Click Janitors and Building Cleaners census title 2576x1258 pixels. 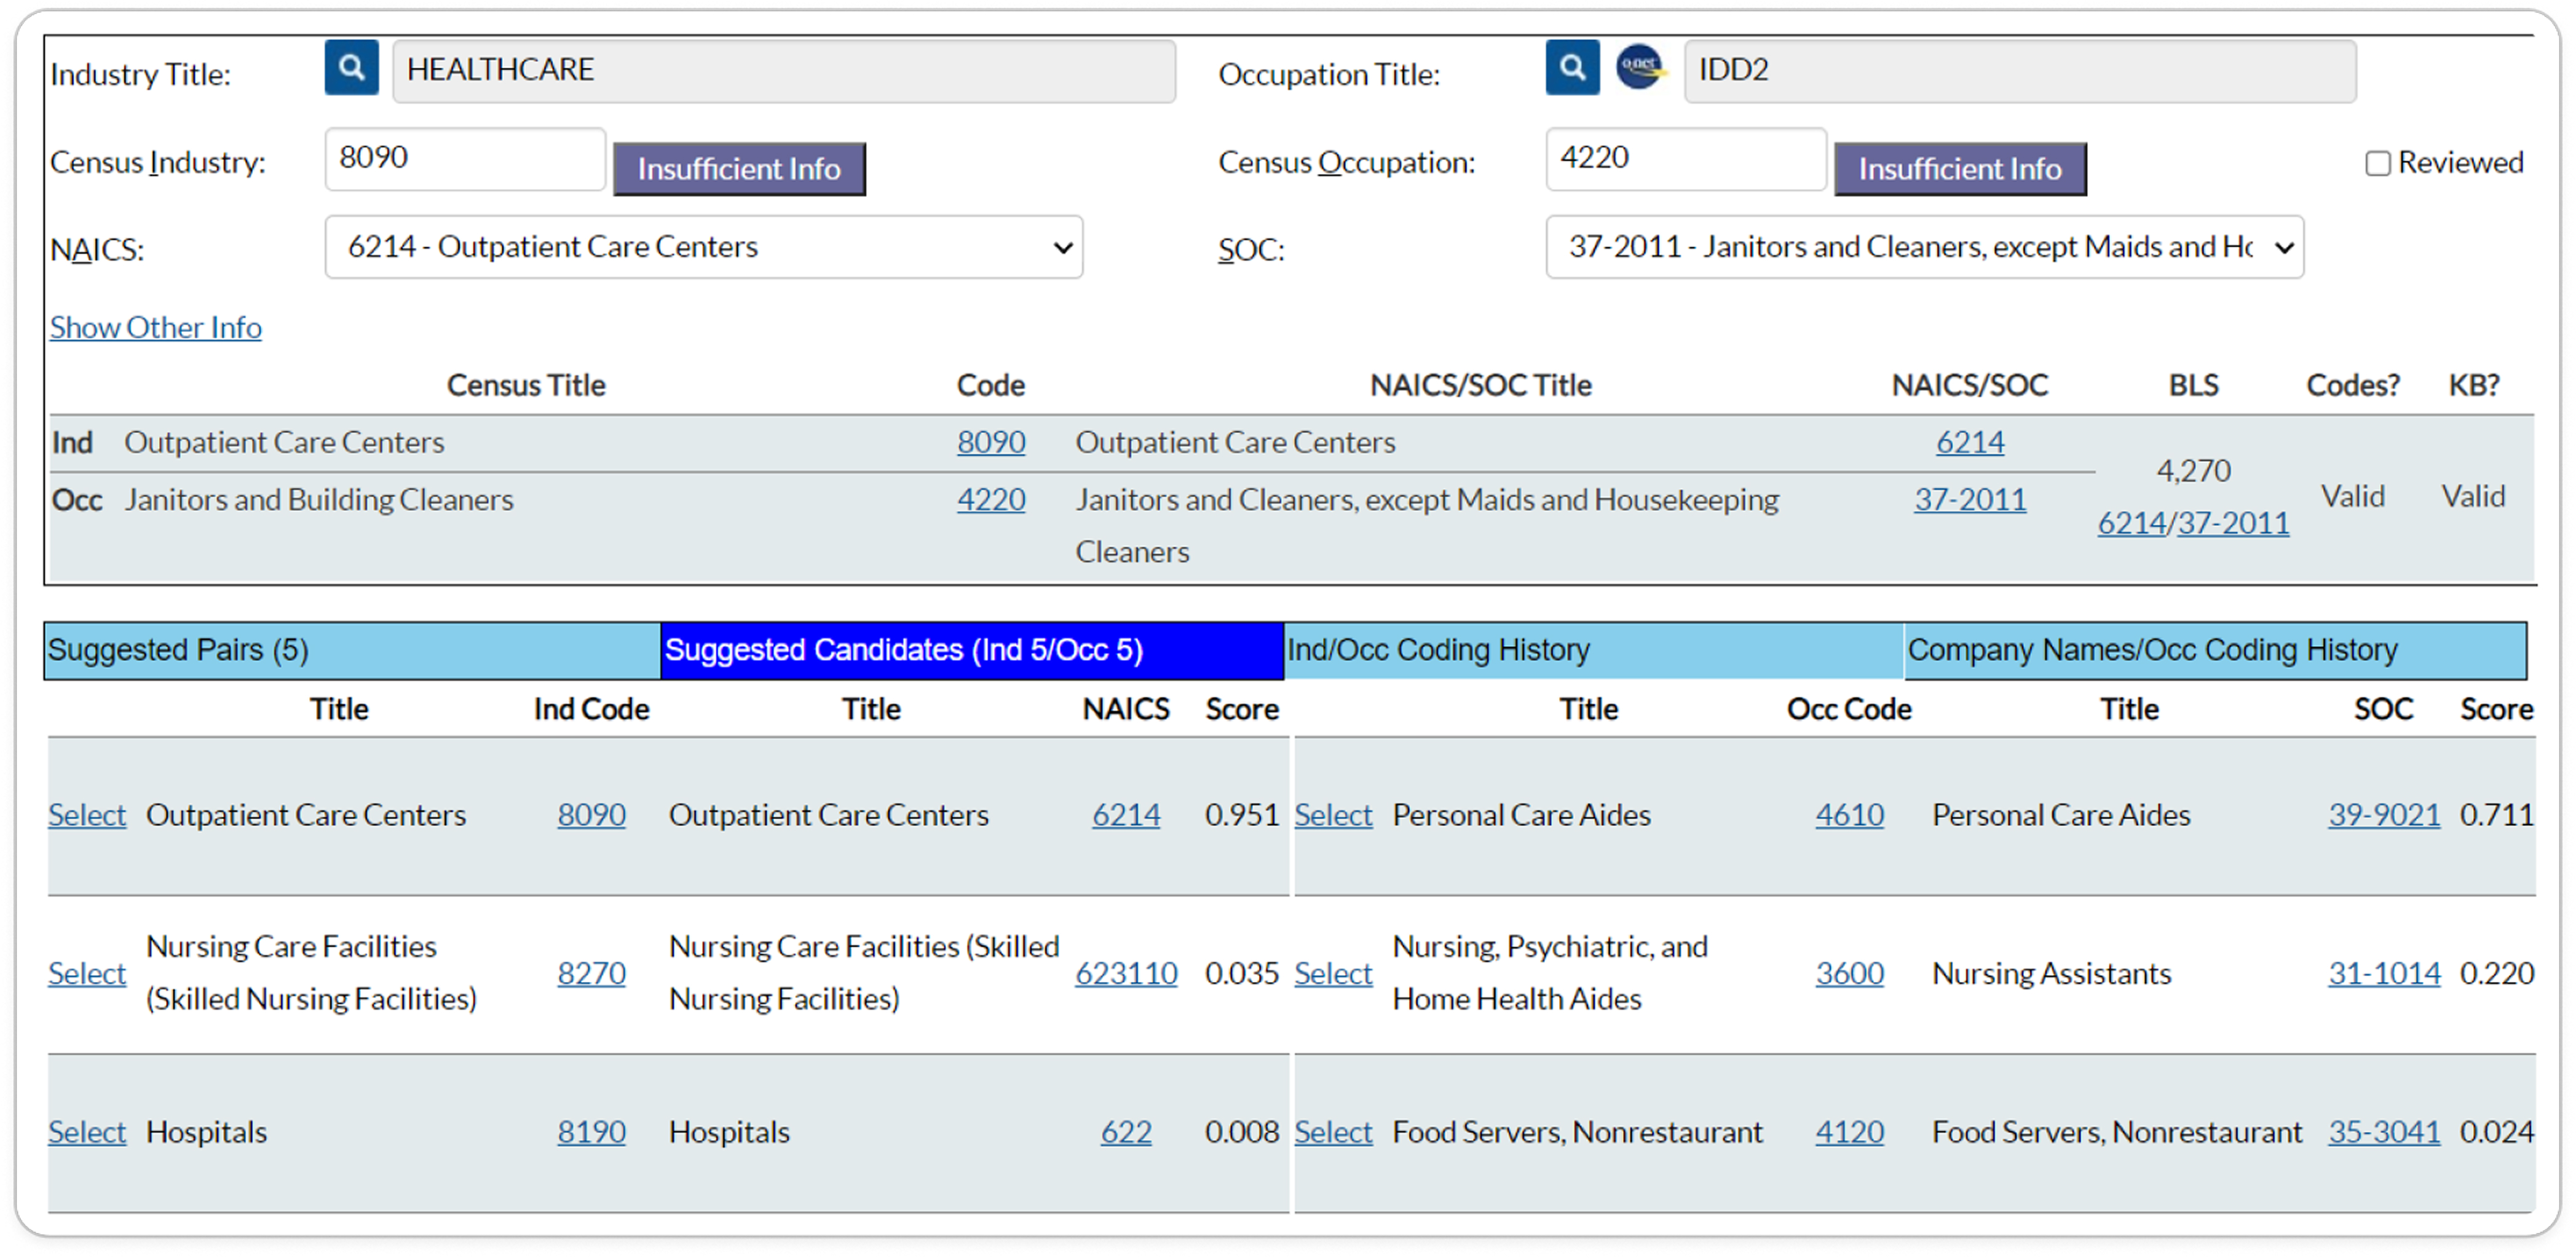tap(318, 499)
